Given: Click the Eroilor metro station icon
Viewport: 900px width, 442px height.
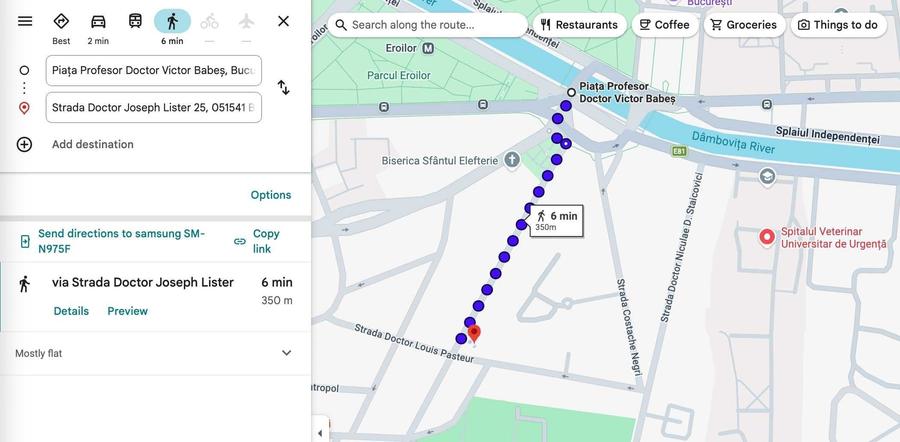Looking at the screenshot, I should click(428, 49).
